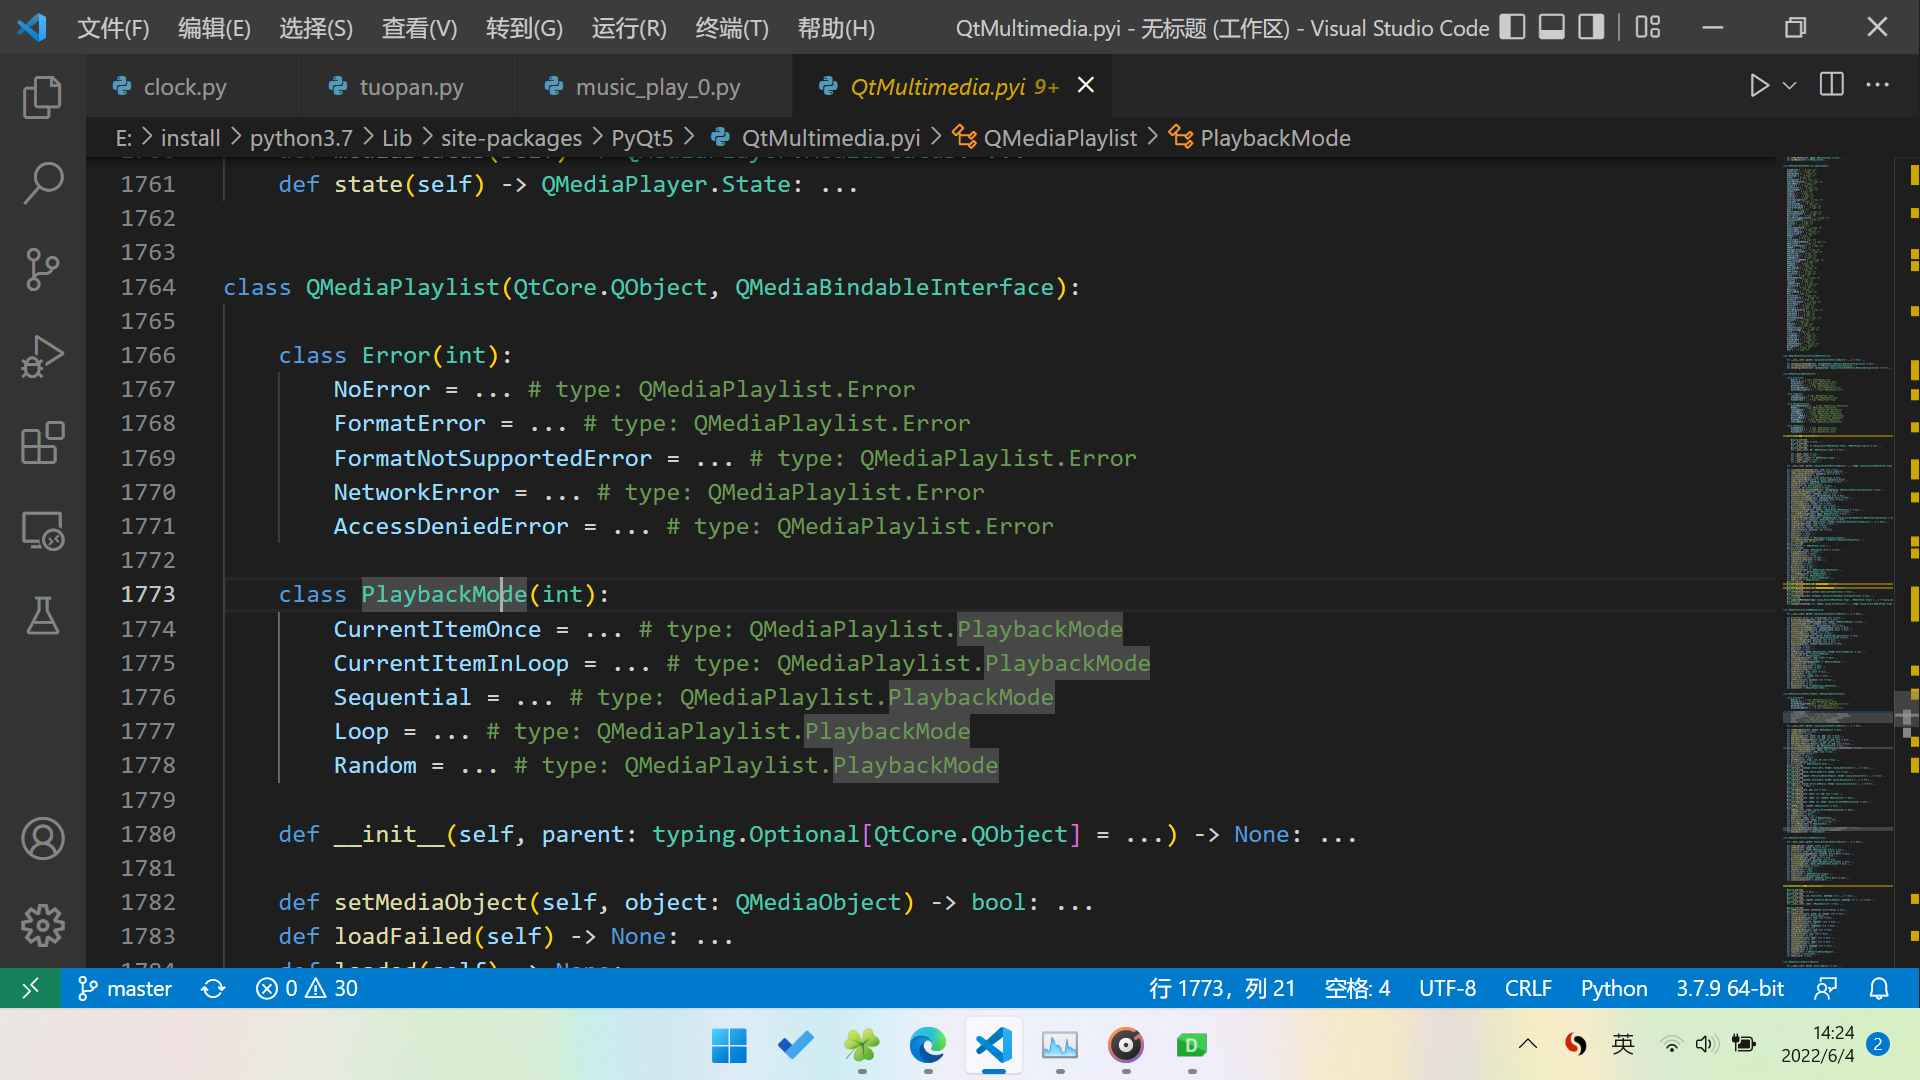Toggle the secondary side bar layout button
Viewport: 1920px width, 1080px height.
(1590, 27)
